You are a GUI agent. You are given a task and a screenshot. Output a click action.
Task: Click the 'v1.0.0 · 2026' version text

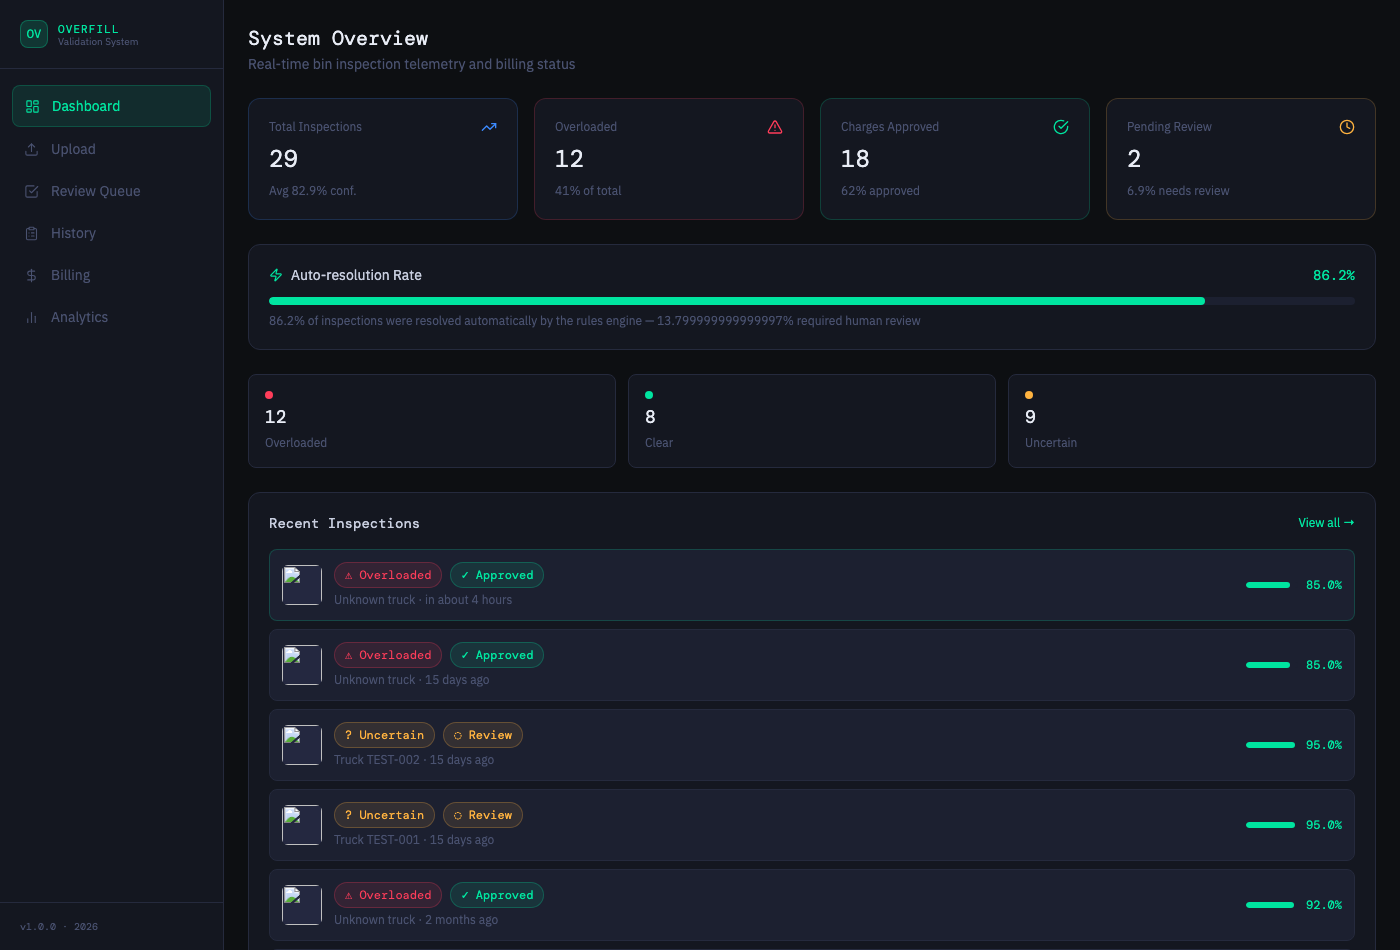coord(59,927)
